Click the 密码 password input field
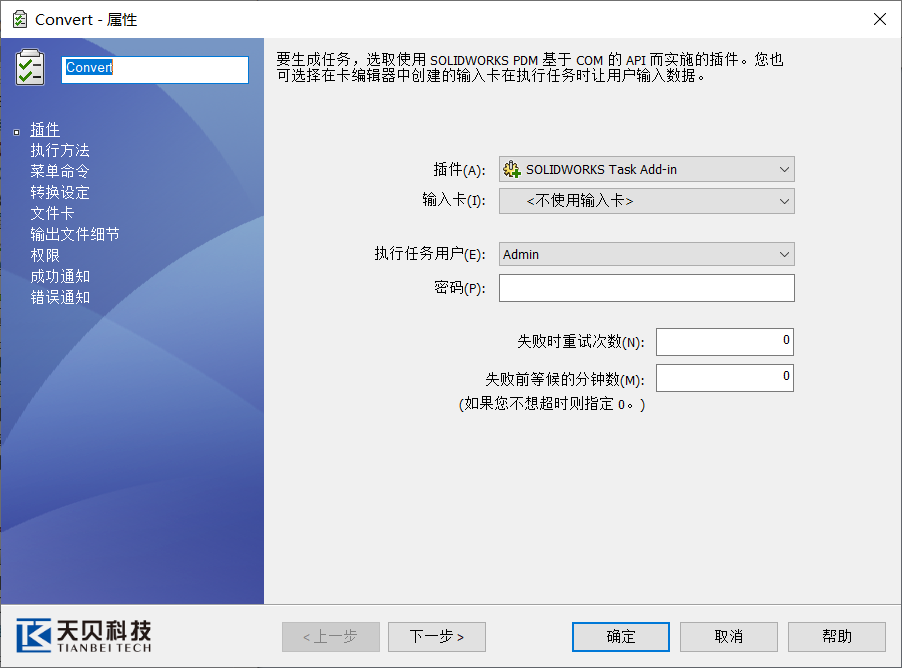The width and height of the screenshot is (902, 668). (646, 289)
